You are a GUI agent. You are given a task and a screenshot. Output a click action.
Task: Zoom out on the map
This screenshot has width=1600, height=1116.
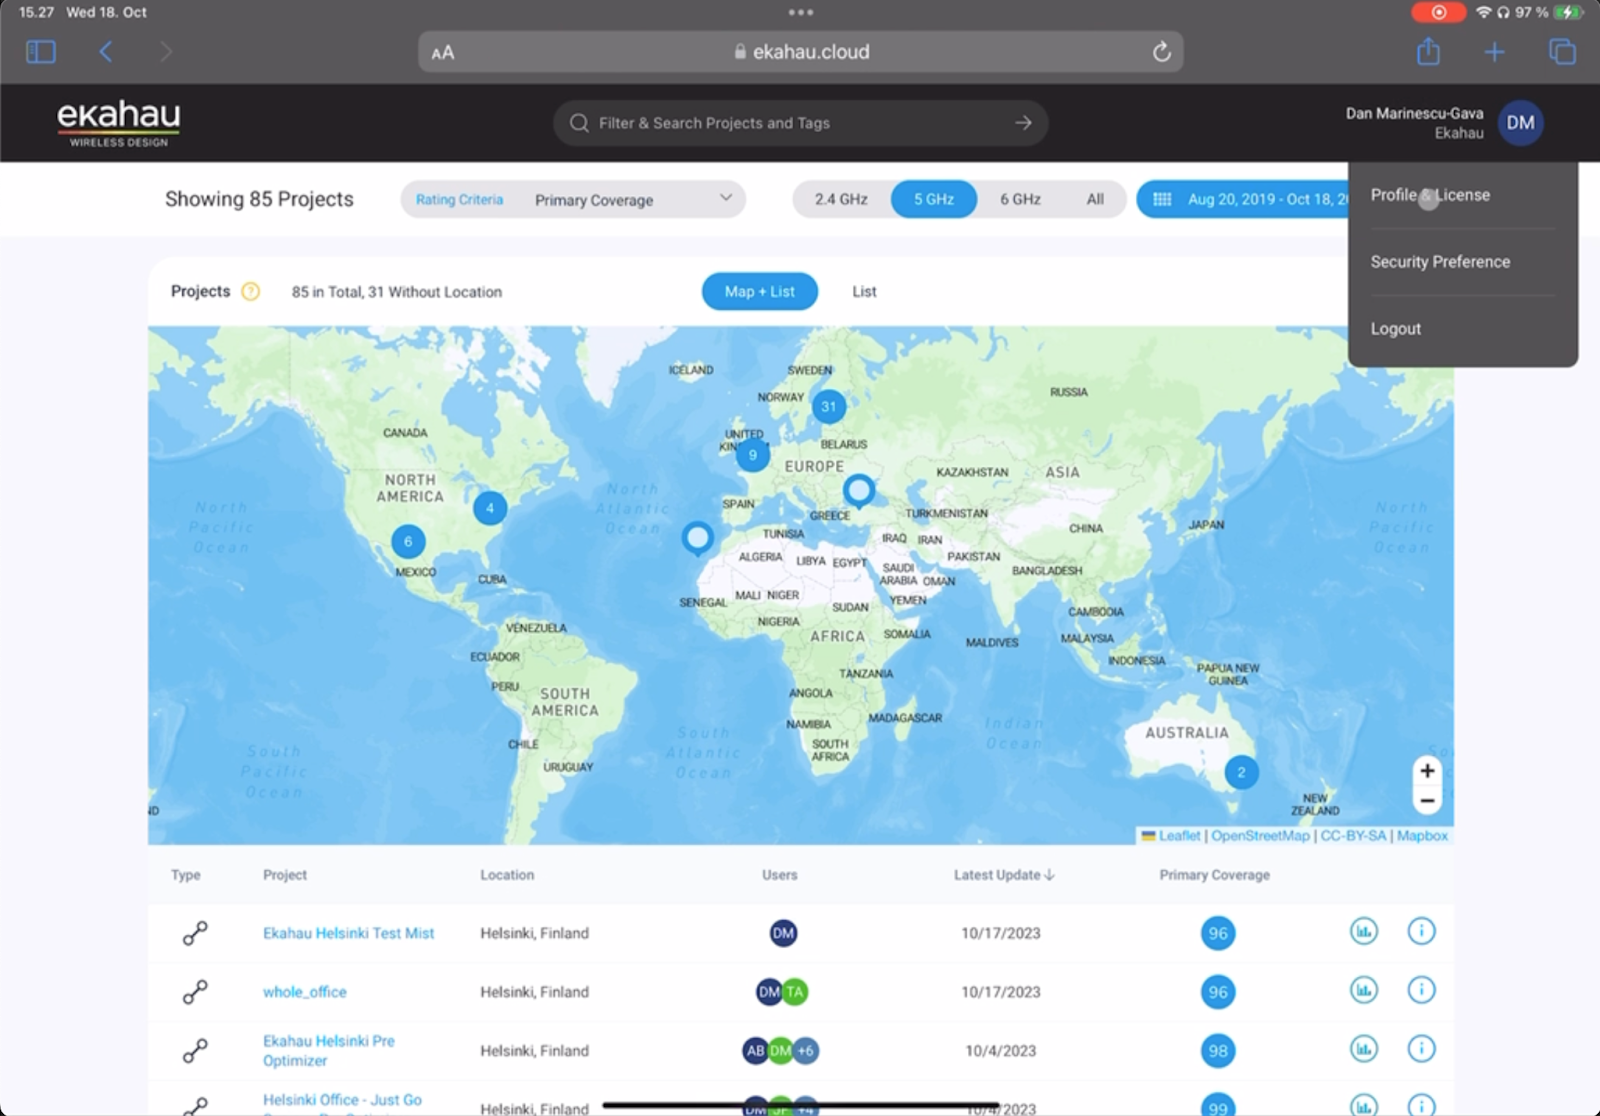point(1427,801)
